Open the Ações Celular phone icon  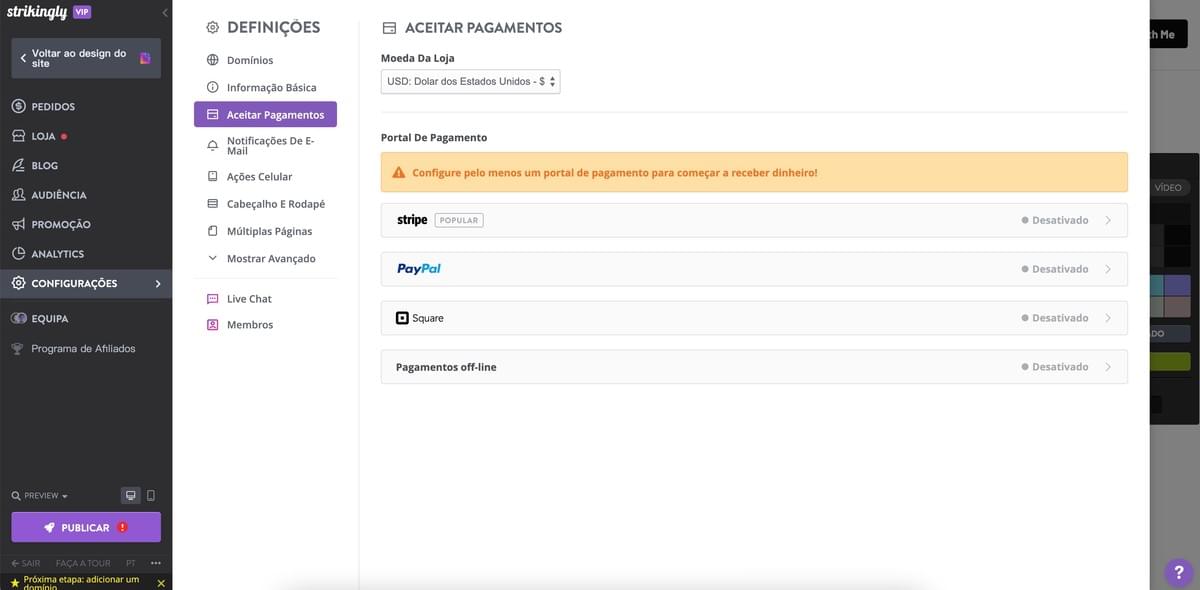click(212, 176)
